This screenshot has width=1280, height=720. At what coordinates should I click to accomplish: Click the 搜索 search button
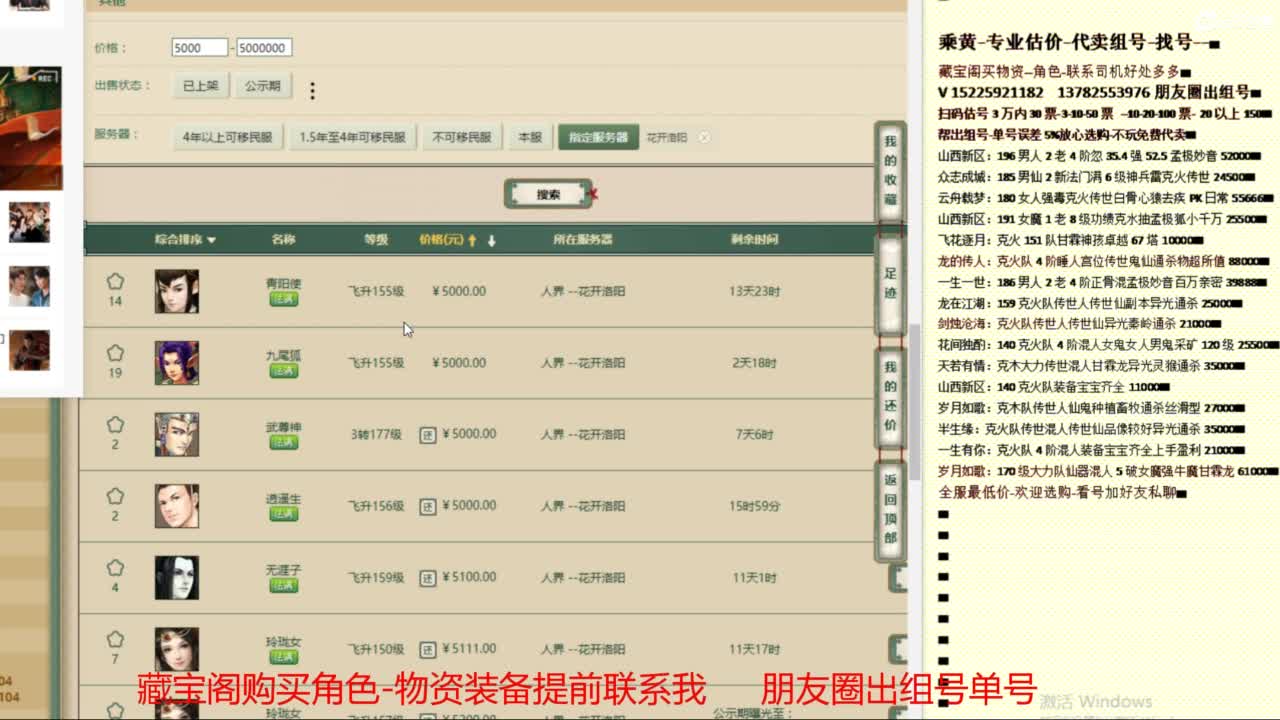pos(548,194)
